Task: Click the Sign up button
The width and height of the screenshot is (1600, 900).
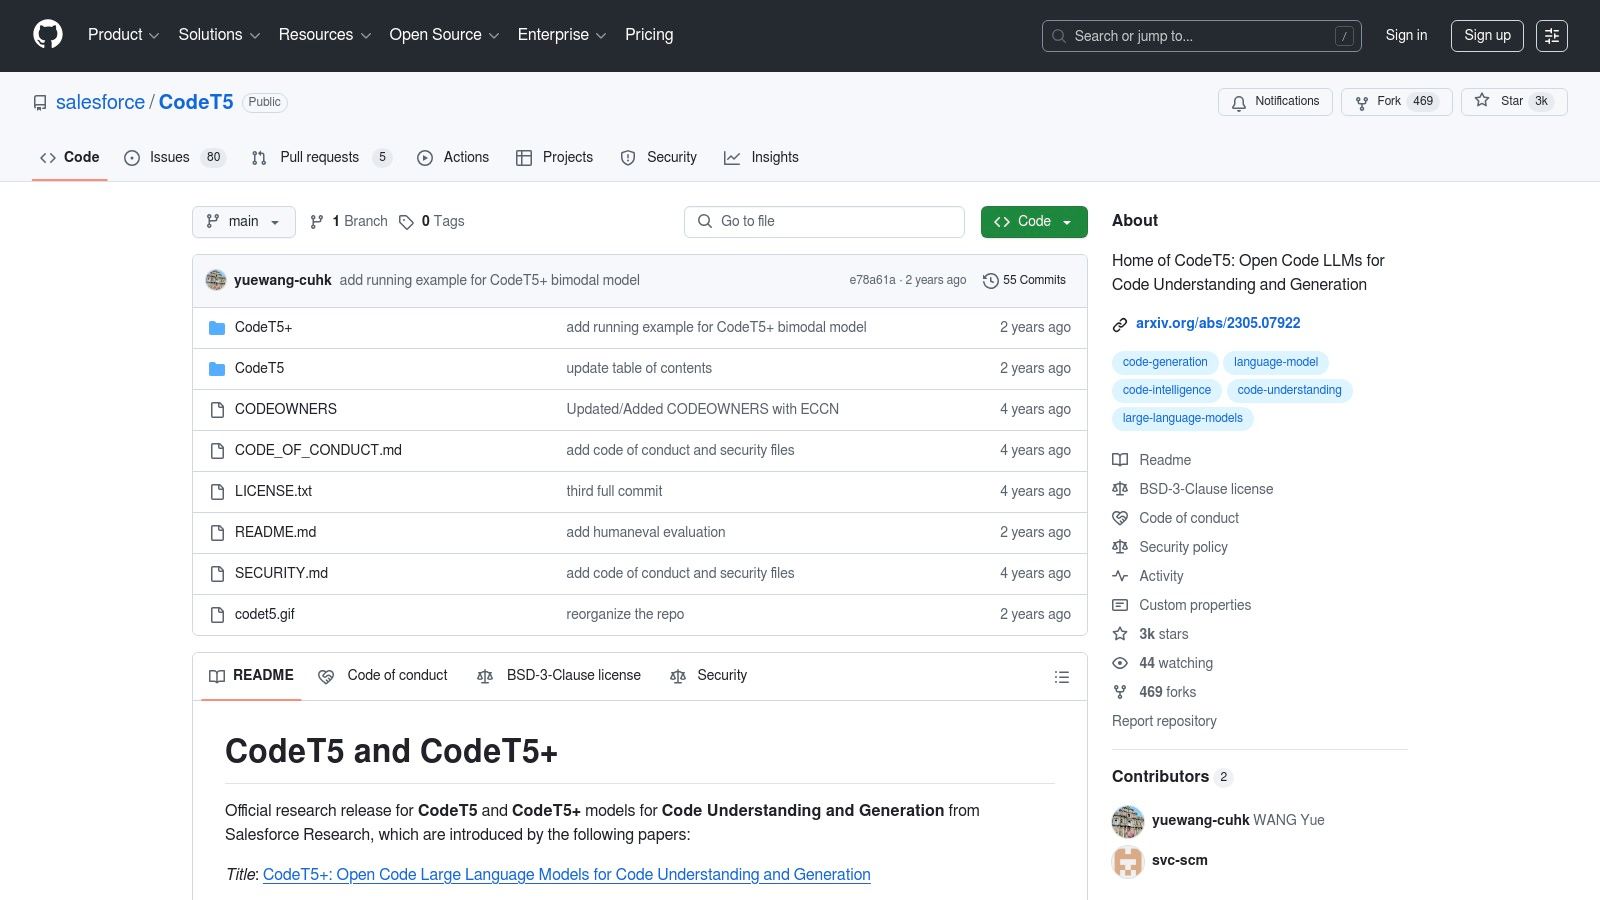Action: pyautogui.click(x=1487, y=36)
